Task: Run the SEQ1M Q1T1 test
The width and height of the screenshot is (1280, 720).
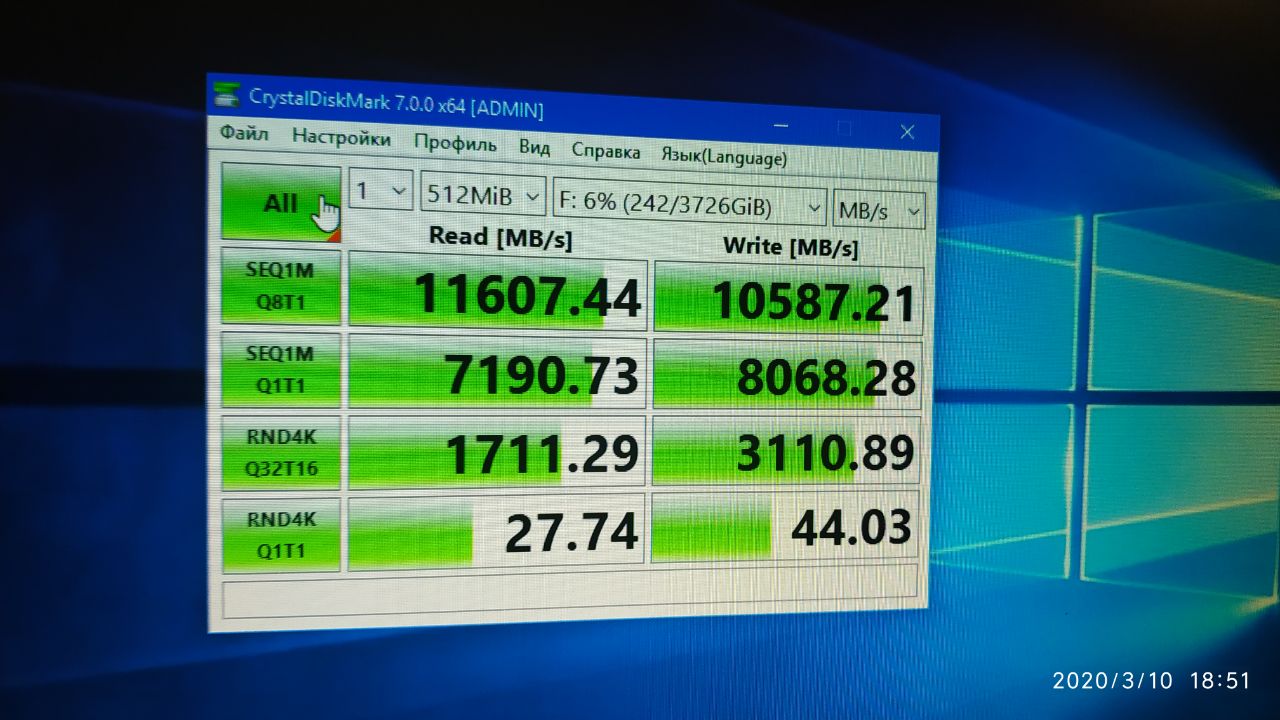Action: pos(280,369)
